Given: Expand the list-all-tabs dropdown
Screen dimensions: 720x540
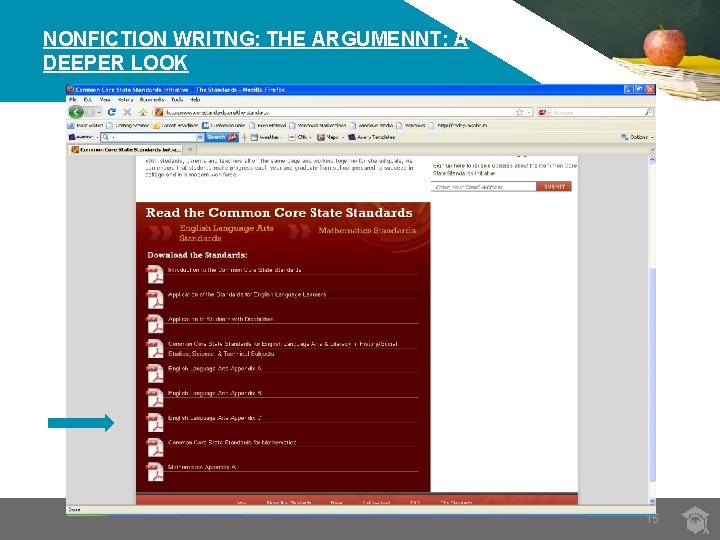Looking at the screenshot, I should click(x=652, y=150).
